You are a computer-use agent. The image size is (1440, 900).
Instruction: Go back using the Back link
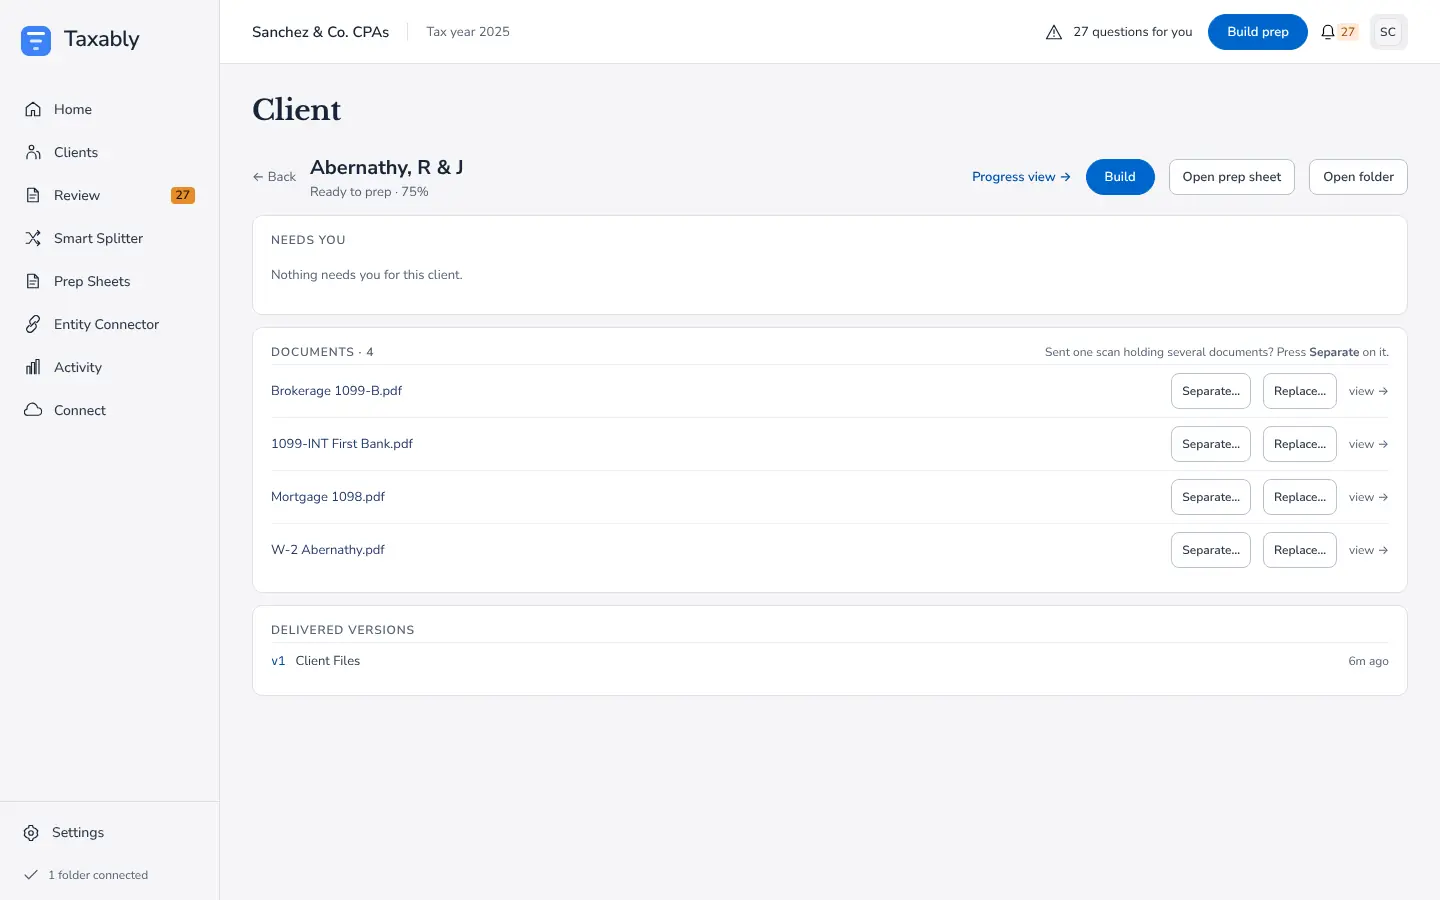coord(274,177)
